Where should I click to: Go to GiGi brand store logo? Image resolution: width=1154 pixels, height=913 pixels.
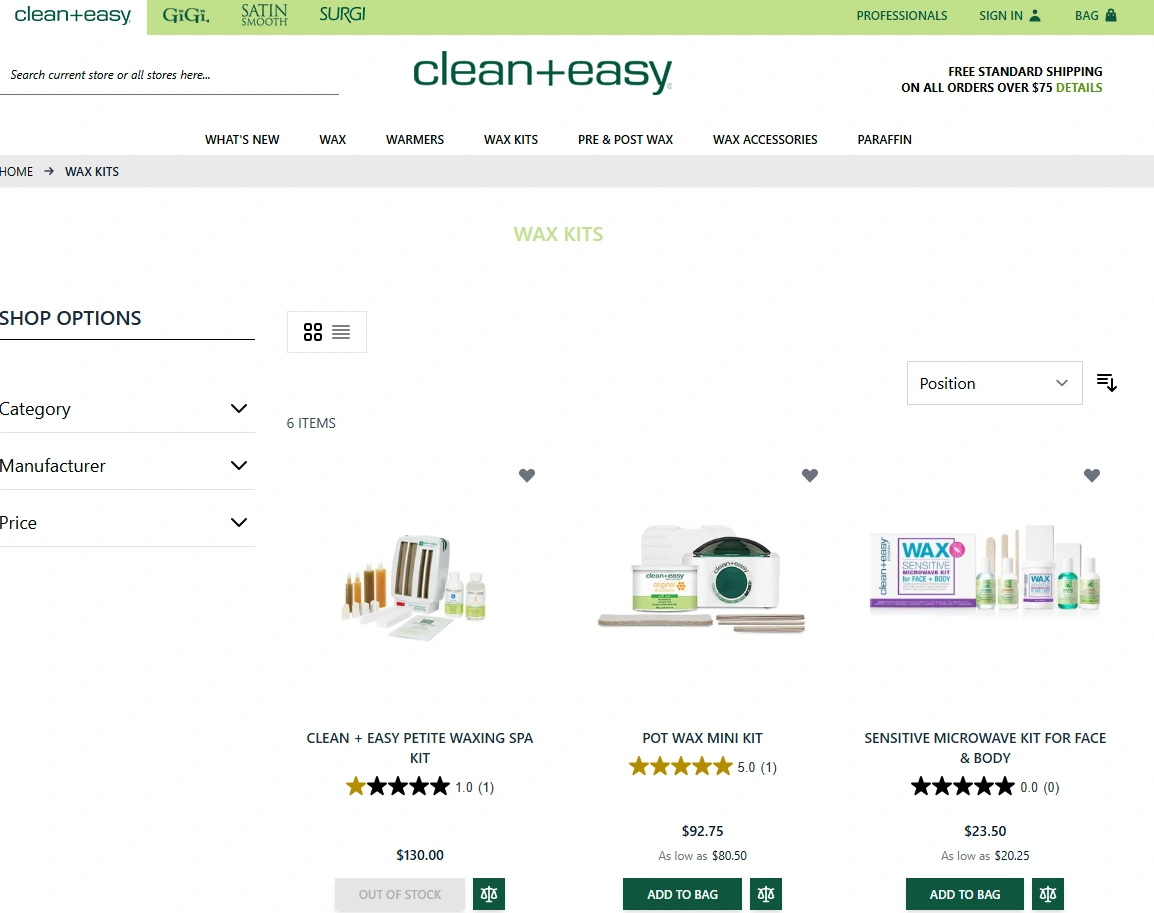185,15
